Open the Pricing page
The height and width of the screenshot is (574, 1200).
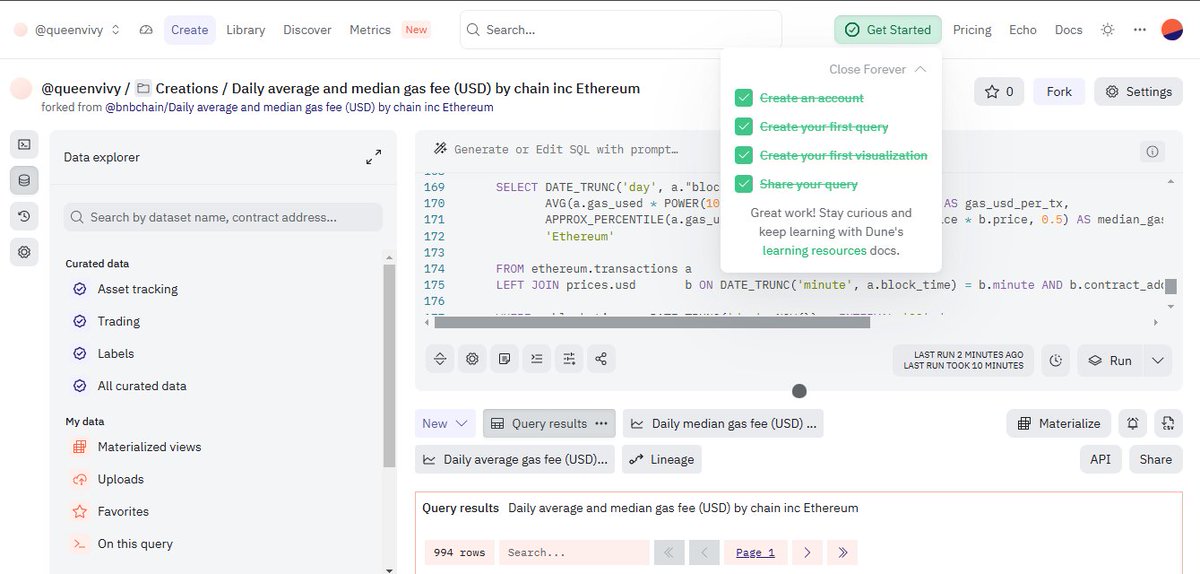pos(972,30)
